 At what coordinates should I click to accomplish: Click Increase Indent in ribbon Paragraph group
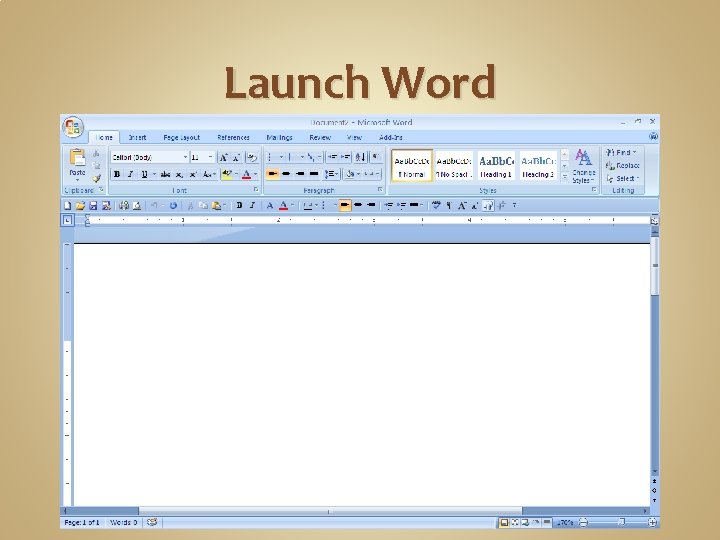(345, 158)
